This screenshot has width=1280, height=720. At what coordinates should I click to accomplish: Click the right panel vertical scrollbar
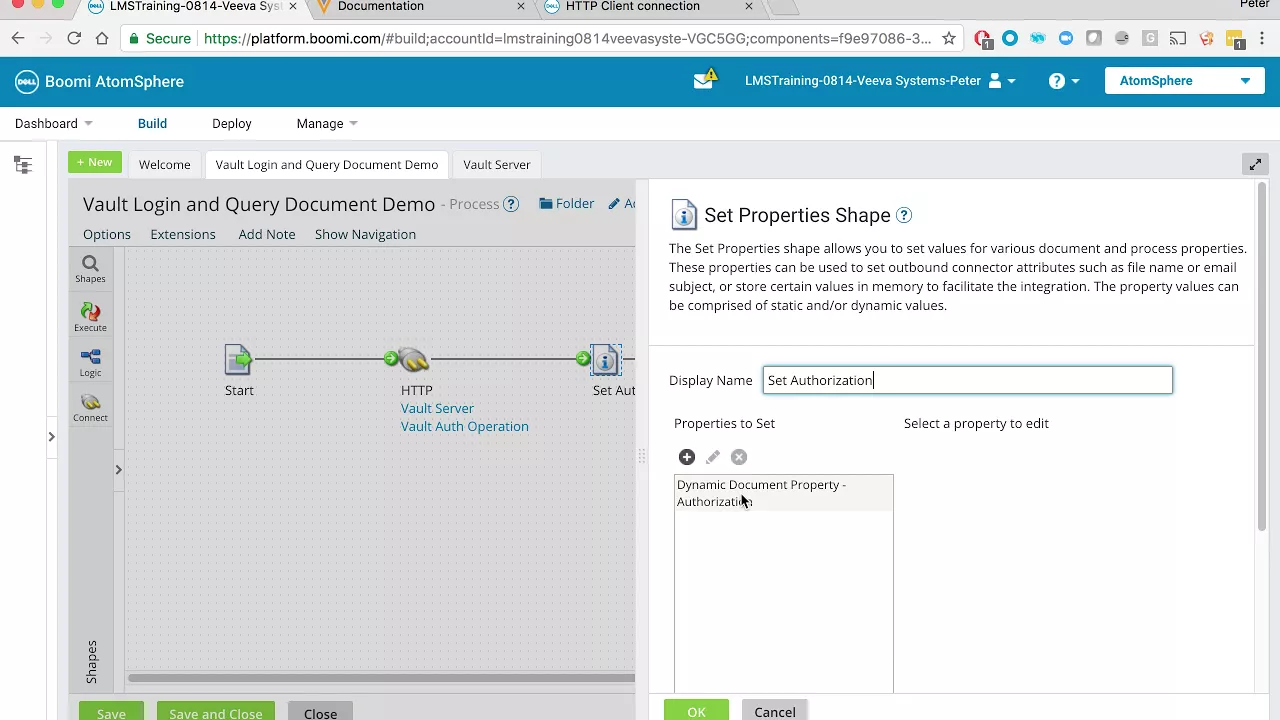click(x=1262, y=355)
